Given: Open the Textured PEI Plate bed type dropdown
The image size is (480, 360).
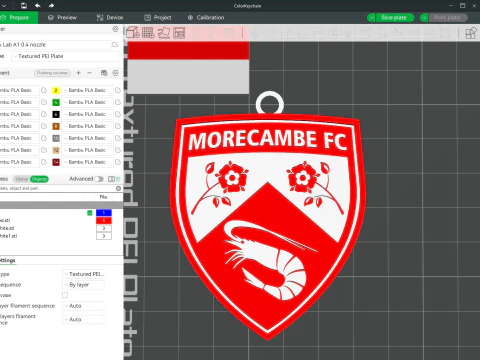Looking at the screenshot, I should 65,56.
